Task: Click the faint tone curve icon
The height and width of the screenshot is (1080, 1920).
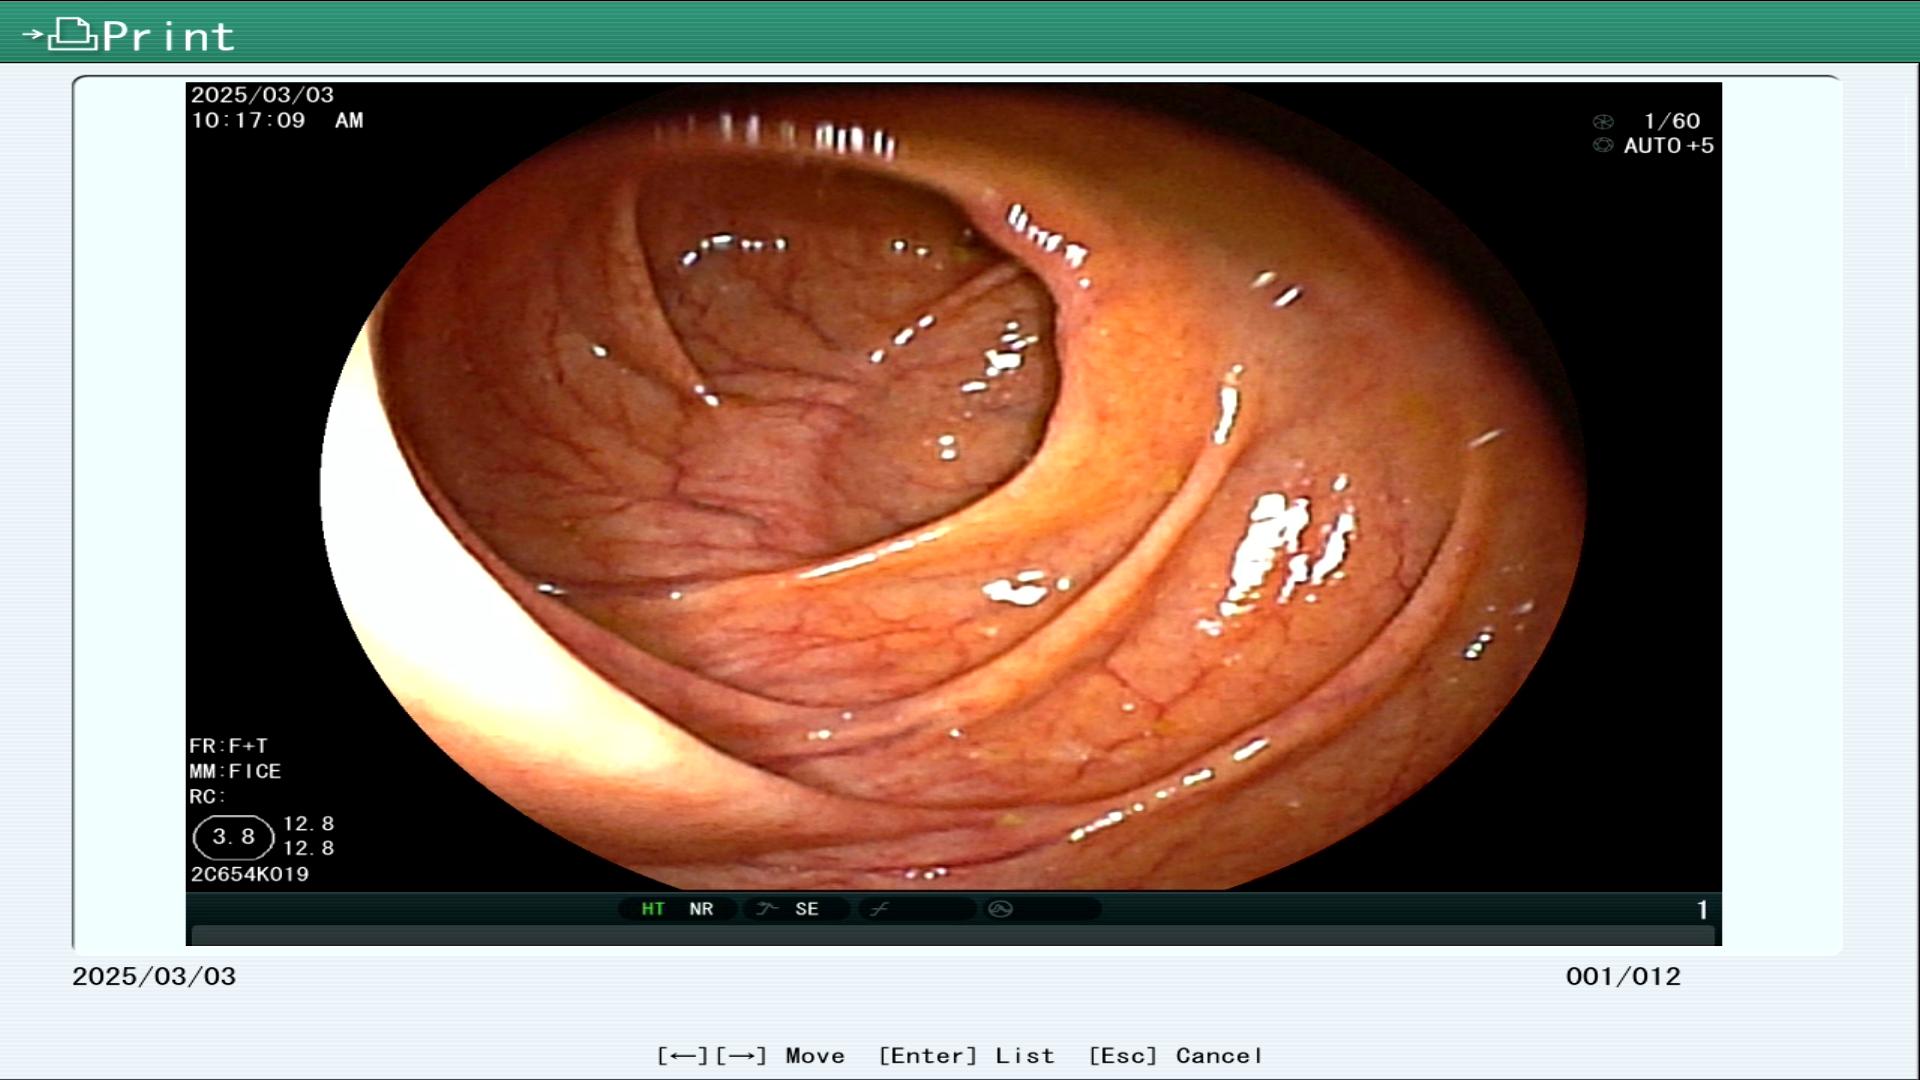Action: click(x=879, y=909)
